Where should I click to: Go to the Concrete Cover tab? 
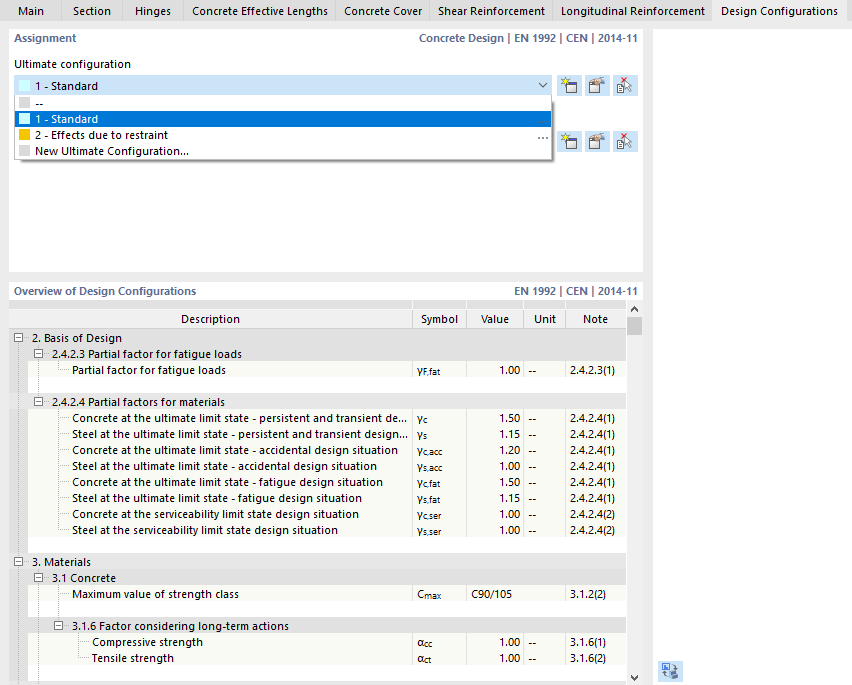click(383, 11)
